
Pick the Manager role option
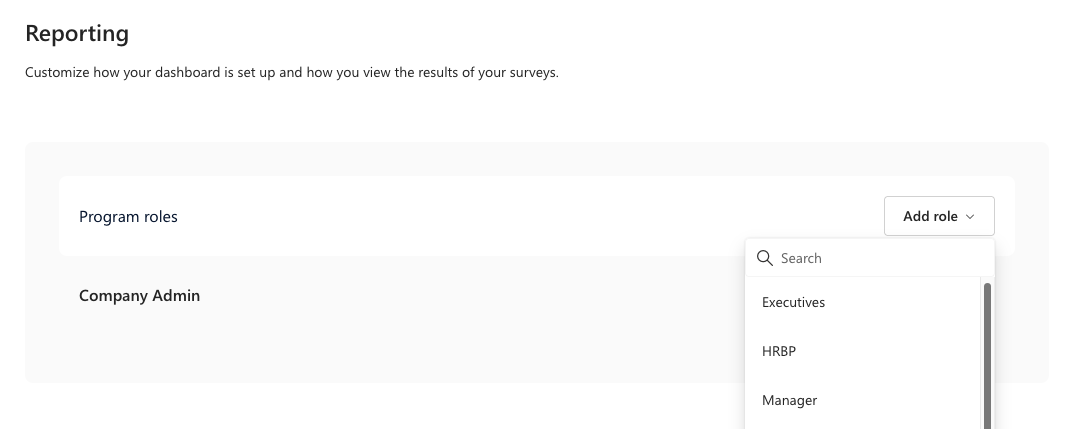coord(789,400)
